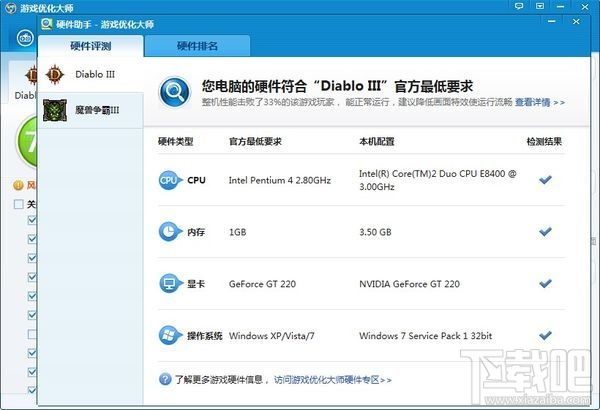
Task: Click the Intel Pentium 4 2.80GHz requirement
Action: (x=280, y=180)
